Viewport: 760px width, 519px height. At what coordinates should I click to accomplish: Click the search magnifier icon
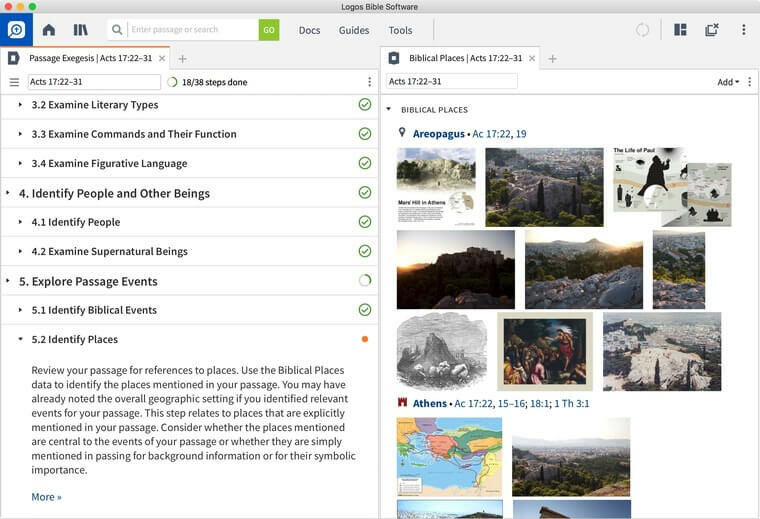point(117,30)
